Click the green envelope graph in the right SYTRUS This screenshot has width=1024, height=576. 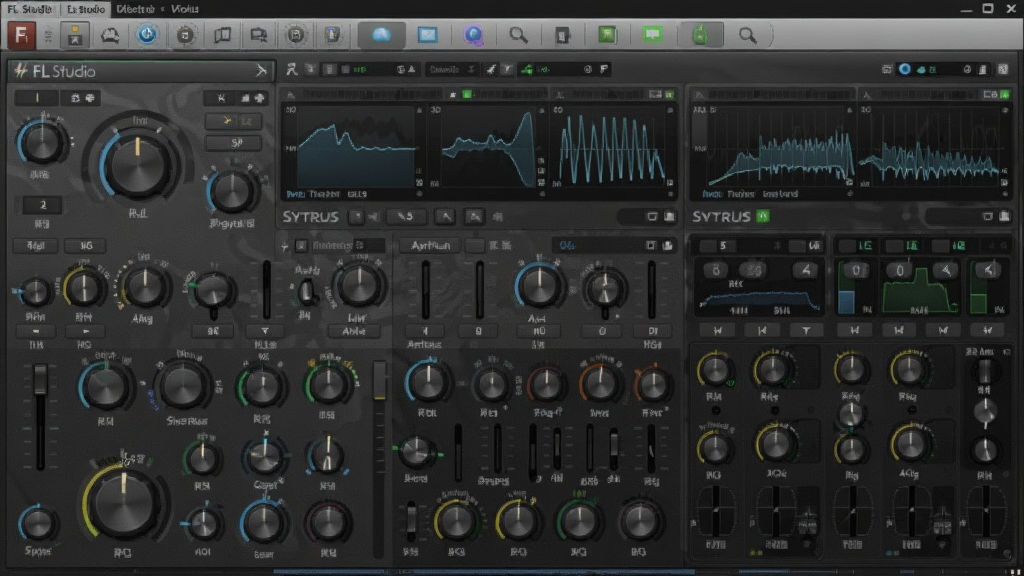pyautogui.click(x=918, y=291)
